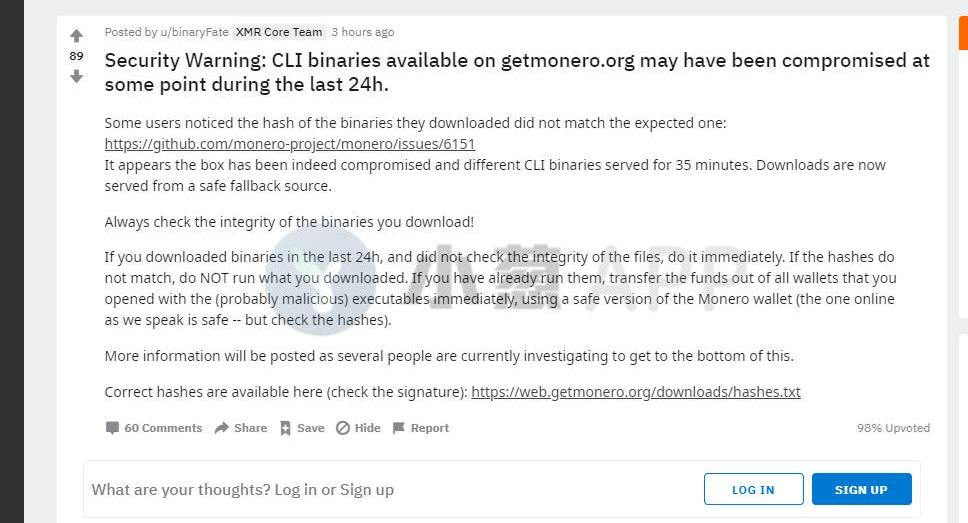Click the orange button at right edge
Viewport: 968px width, 523px height.
click(x=963, y=33)
